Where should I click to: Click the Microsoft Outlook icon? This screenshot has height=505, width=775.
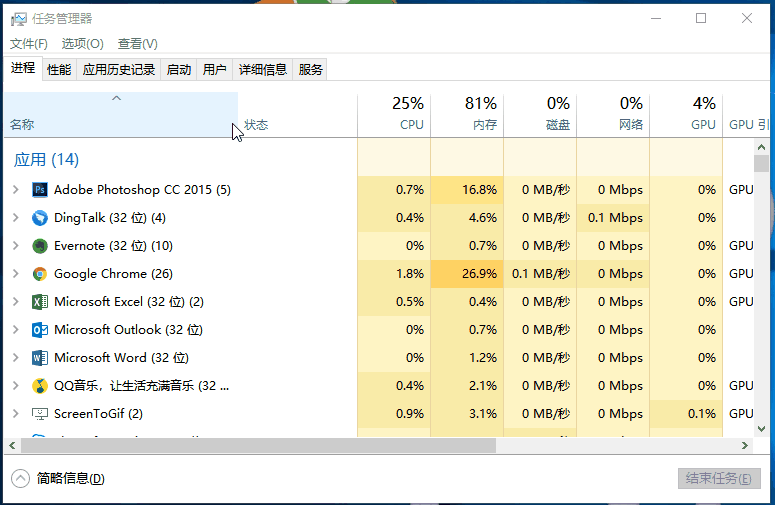click(40, 330)
